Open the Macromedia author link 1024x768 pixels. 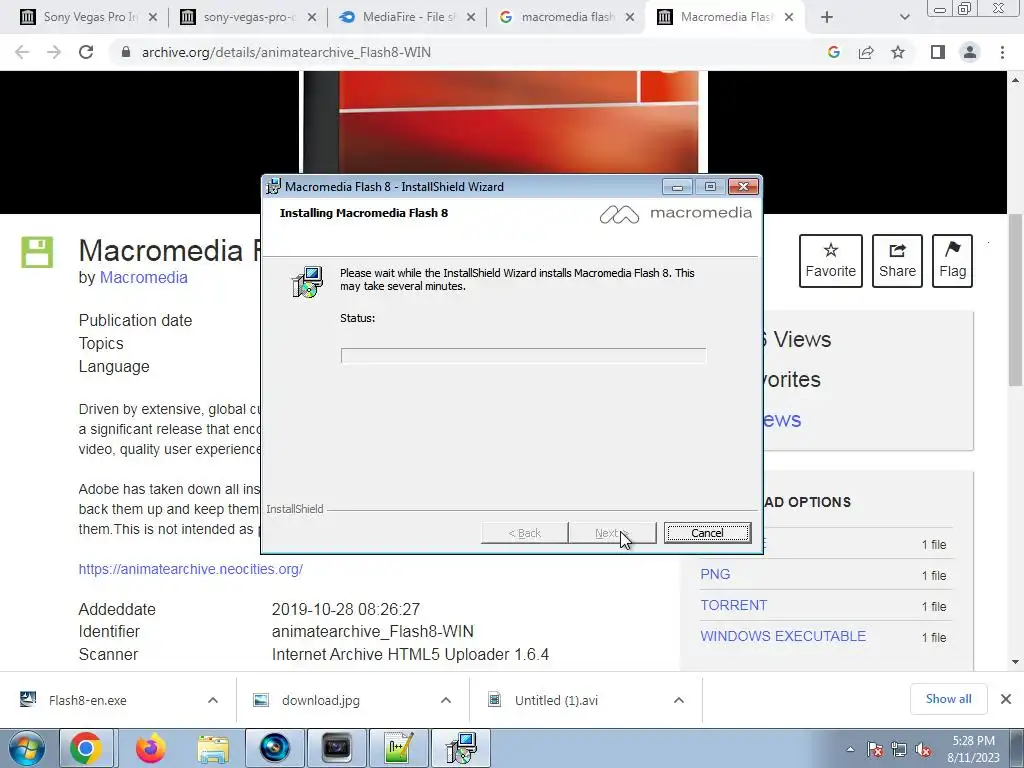click(x=144, y=278)
